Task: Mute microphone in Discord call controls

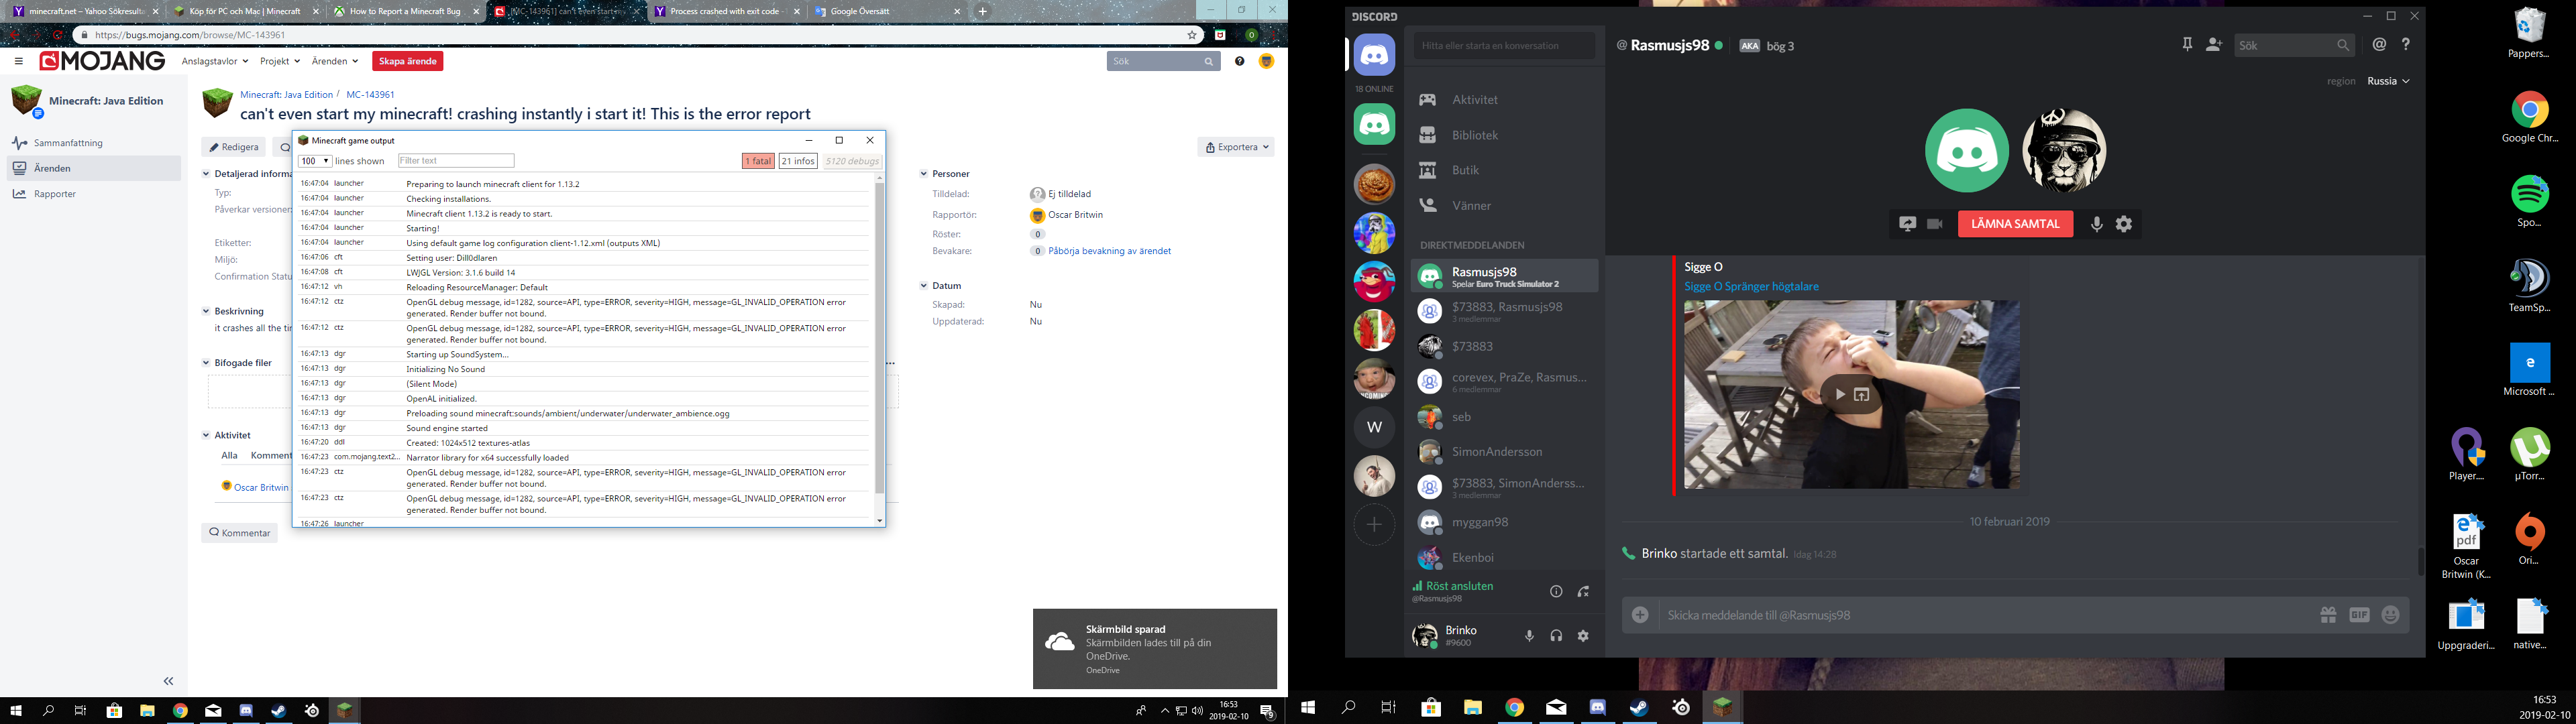Action: [2096, 224]
